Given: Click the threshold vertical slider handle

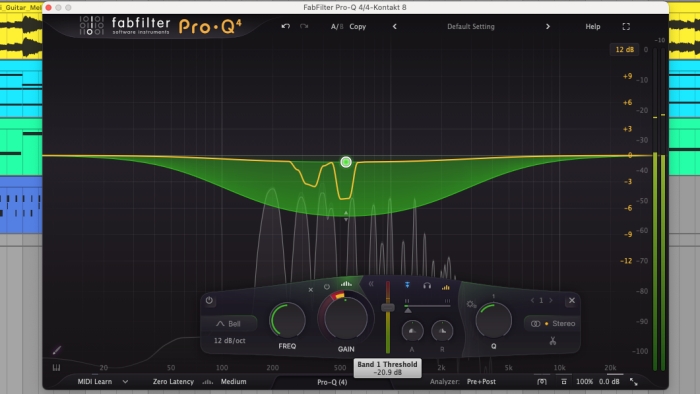Looking at the screenshot, I should 388,307.
